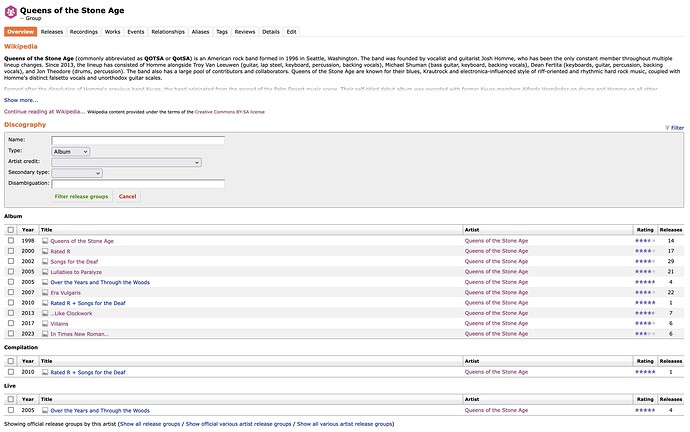This screenshot has height=432, width=690.
Task: Check the Live table's 2005 row checkbox
Action: pyautogui.click(x=11, y=410)
